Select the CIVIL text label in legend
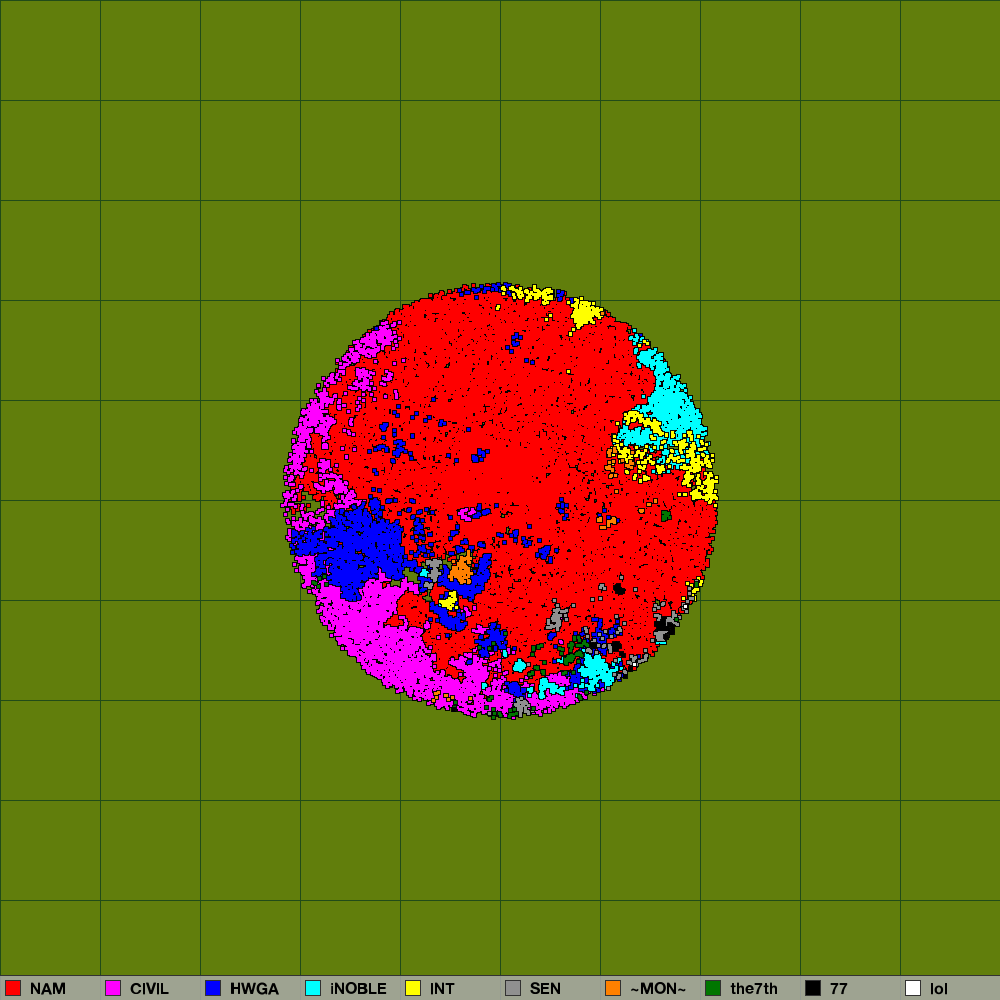1000x1000 pixels. (x=150, y=989)
